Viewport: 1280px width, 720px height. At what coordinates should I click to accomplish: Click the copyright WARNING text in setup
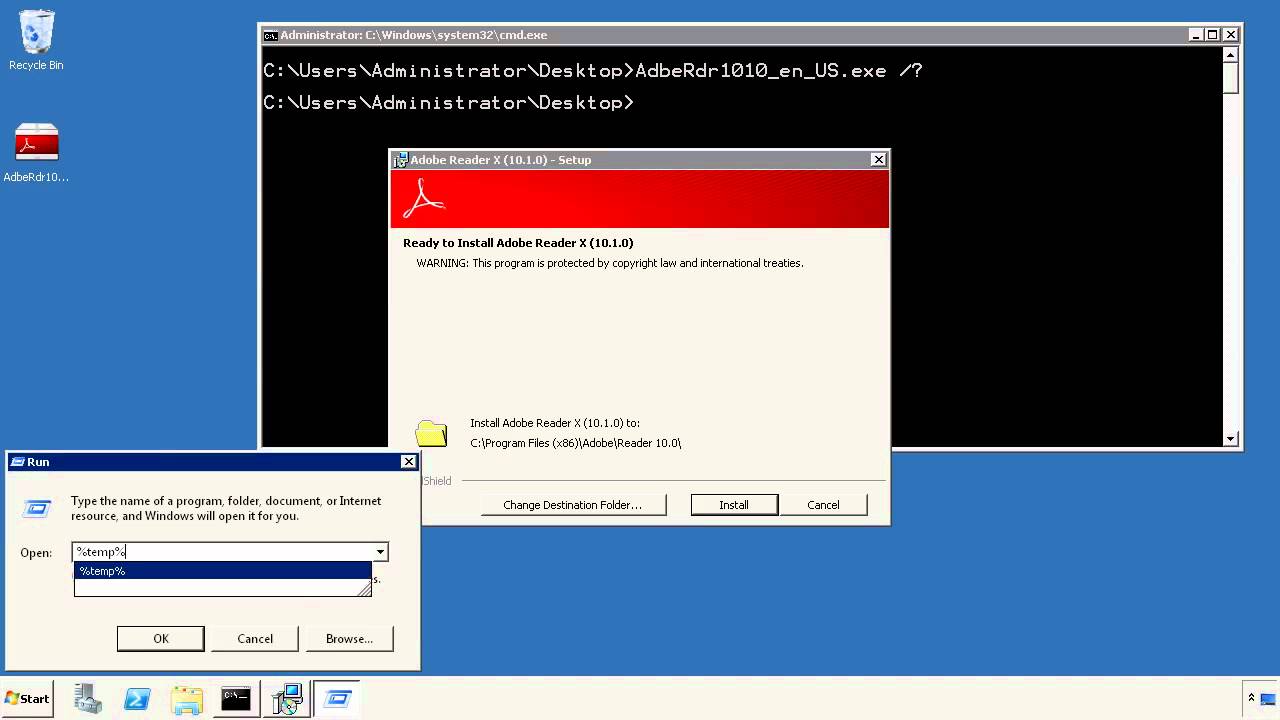[610, 263]
